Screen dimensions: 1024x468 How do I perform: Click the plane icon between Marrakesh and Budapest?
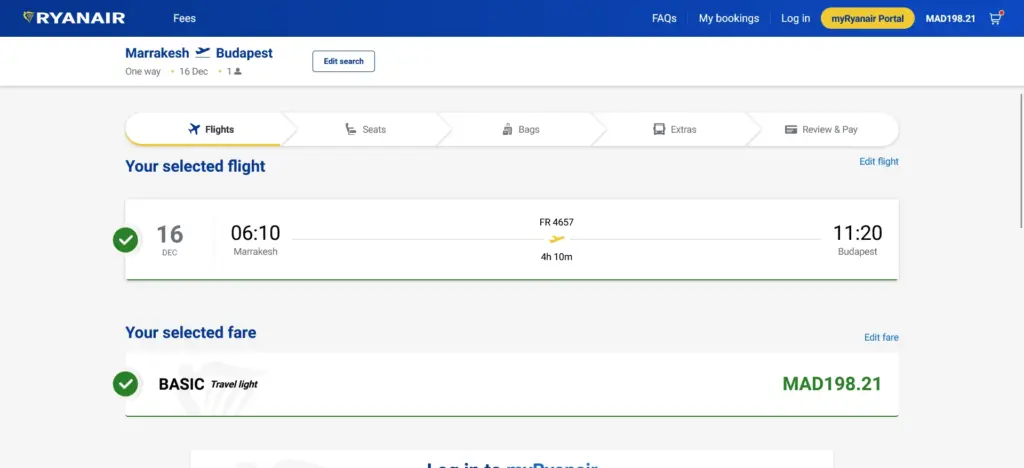[x=203, y=52]
